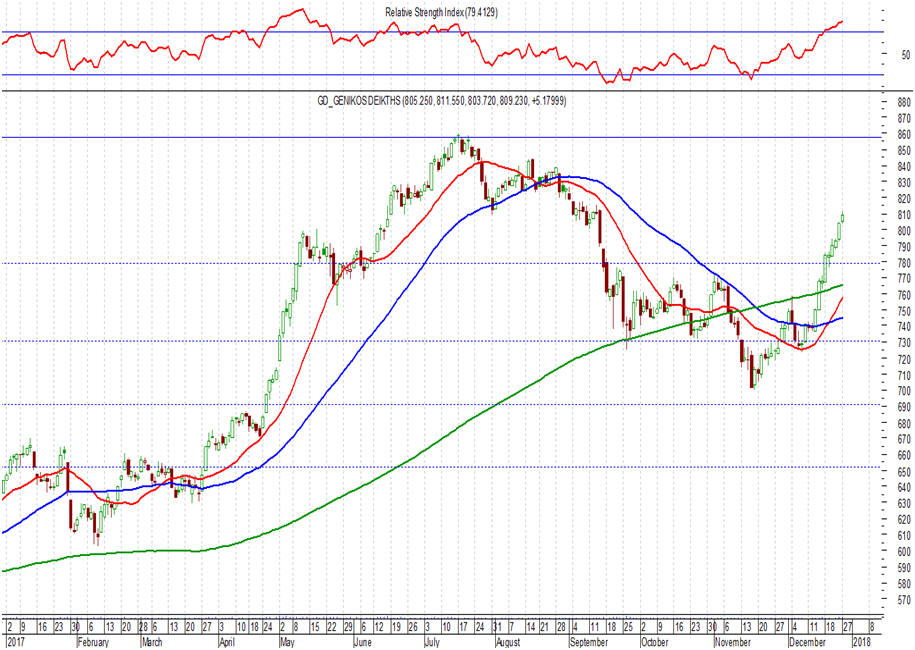Select the 600 price axis label

[903, 551]
